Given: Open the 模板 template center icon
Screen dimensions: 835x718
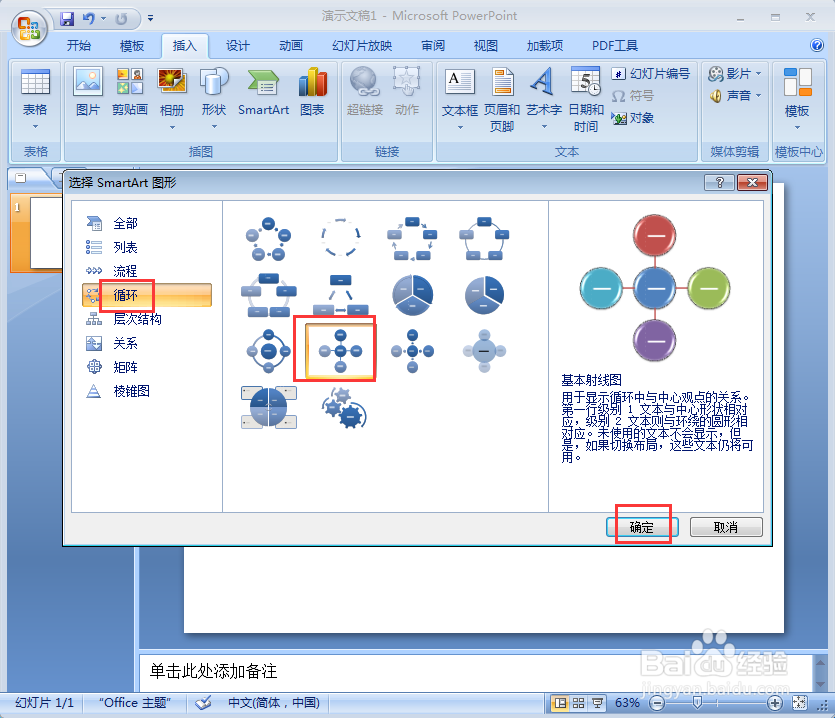Looking at the screenshot, I should click(x=797, y=92).
